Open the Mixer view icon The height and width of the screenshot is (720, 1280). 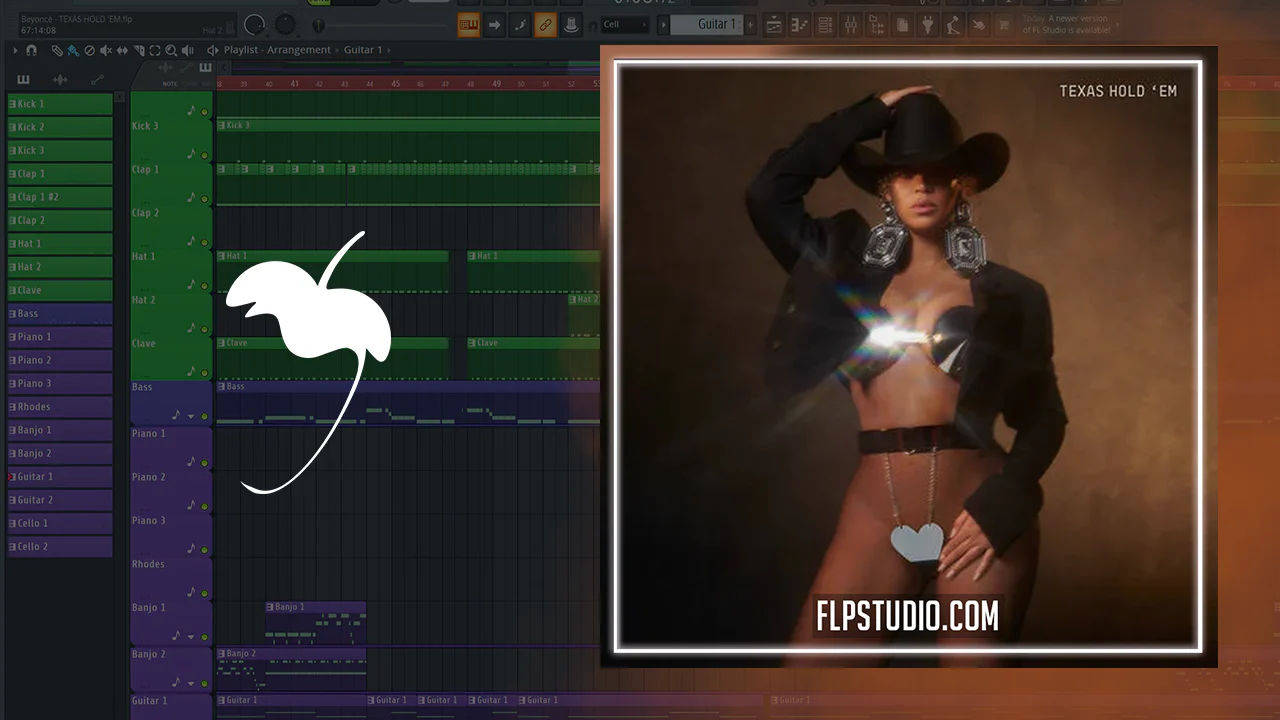pyautogui.click(x=851, y=25)
